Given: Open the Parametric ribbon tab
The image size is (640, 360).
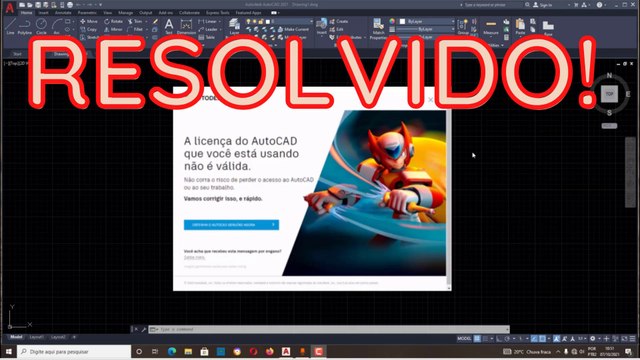Looking at the screenshot, I should click(x=87, y=13).
